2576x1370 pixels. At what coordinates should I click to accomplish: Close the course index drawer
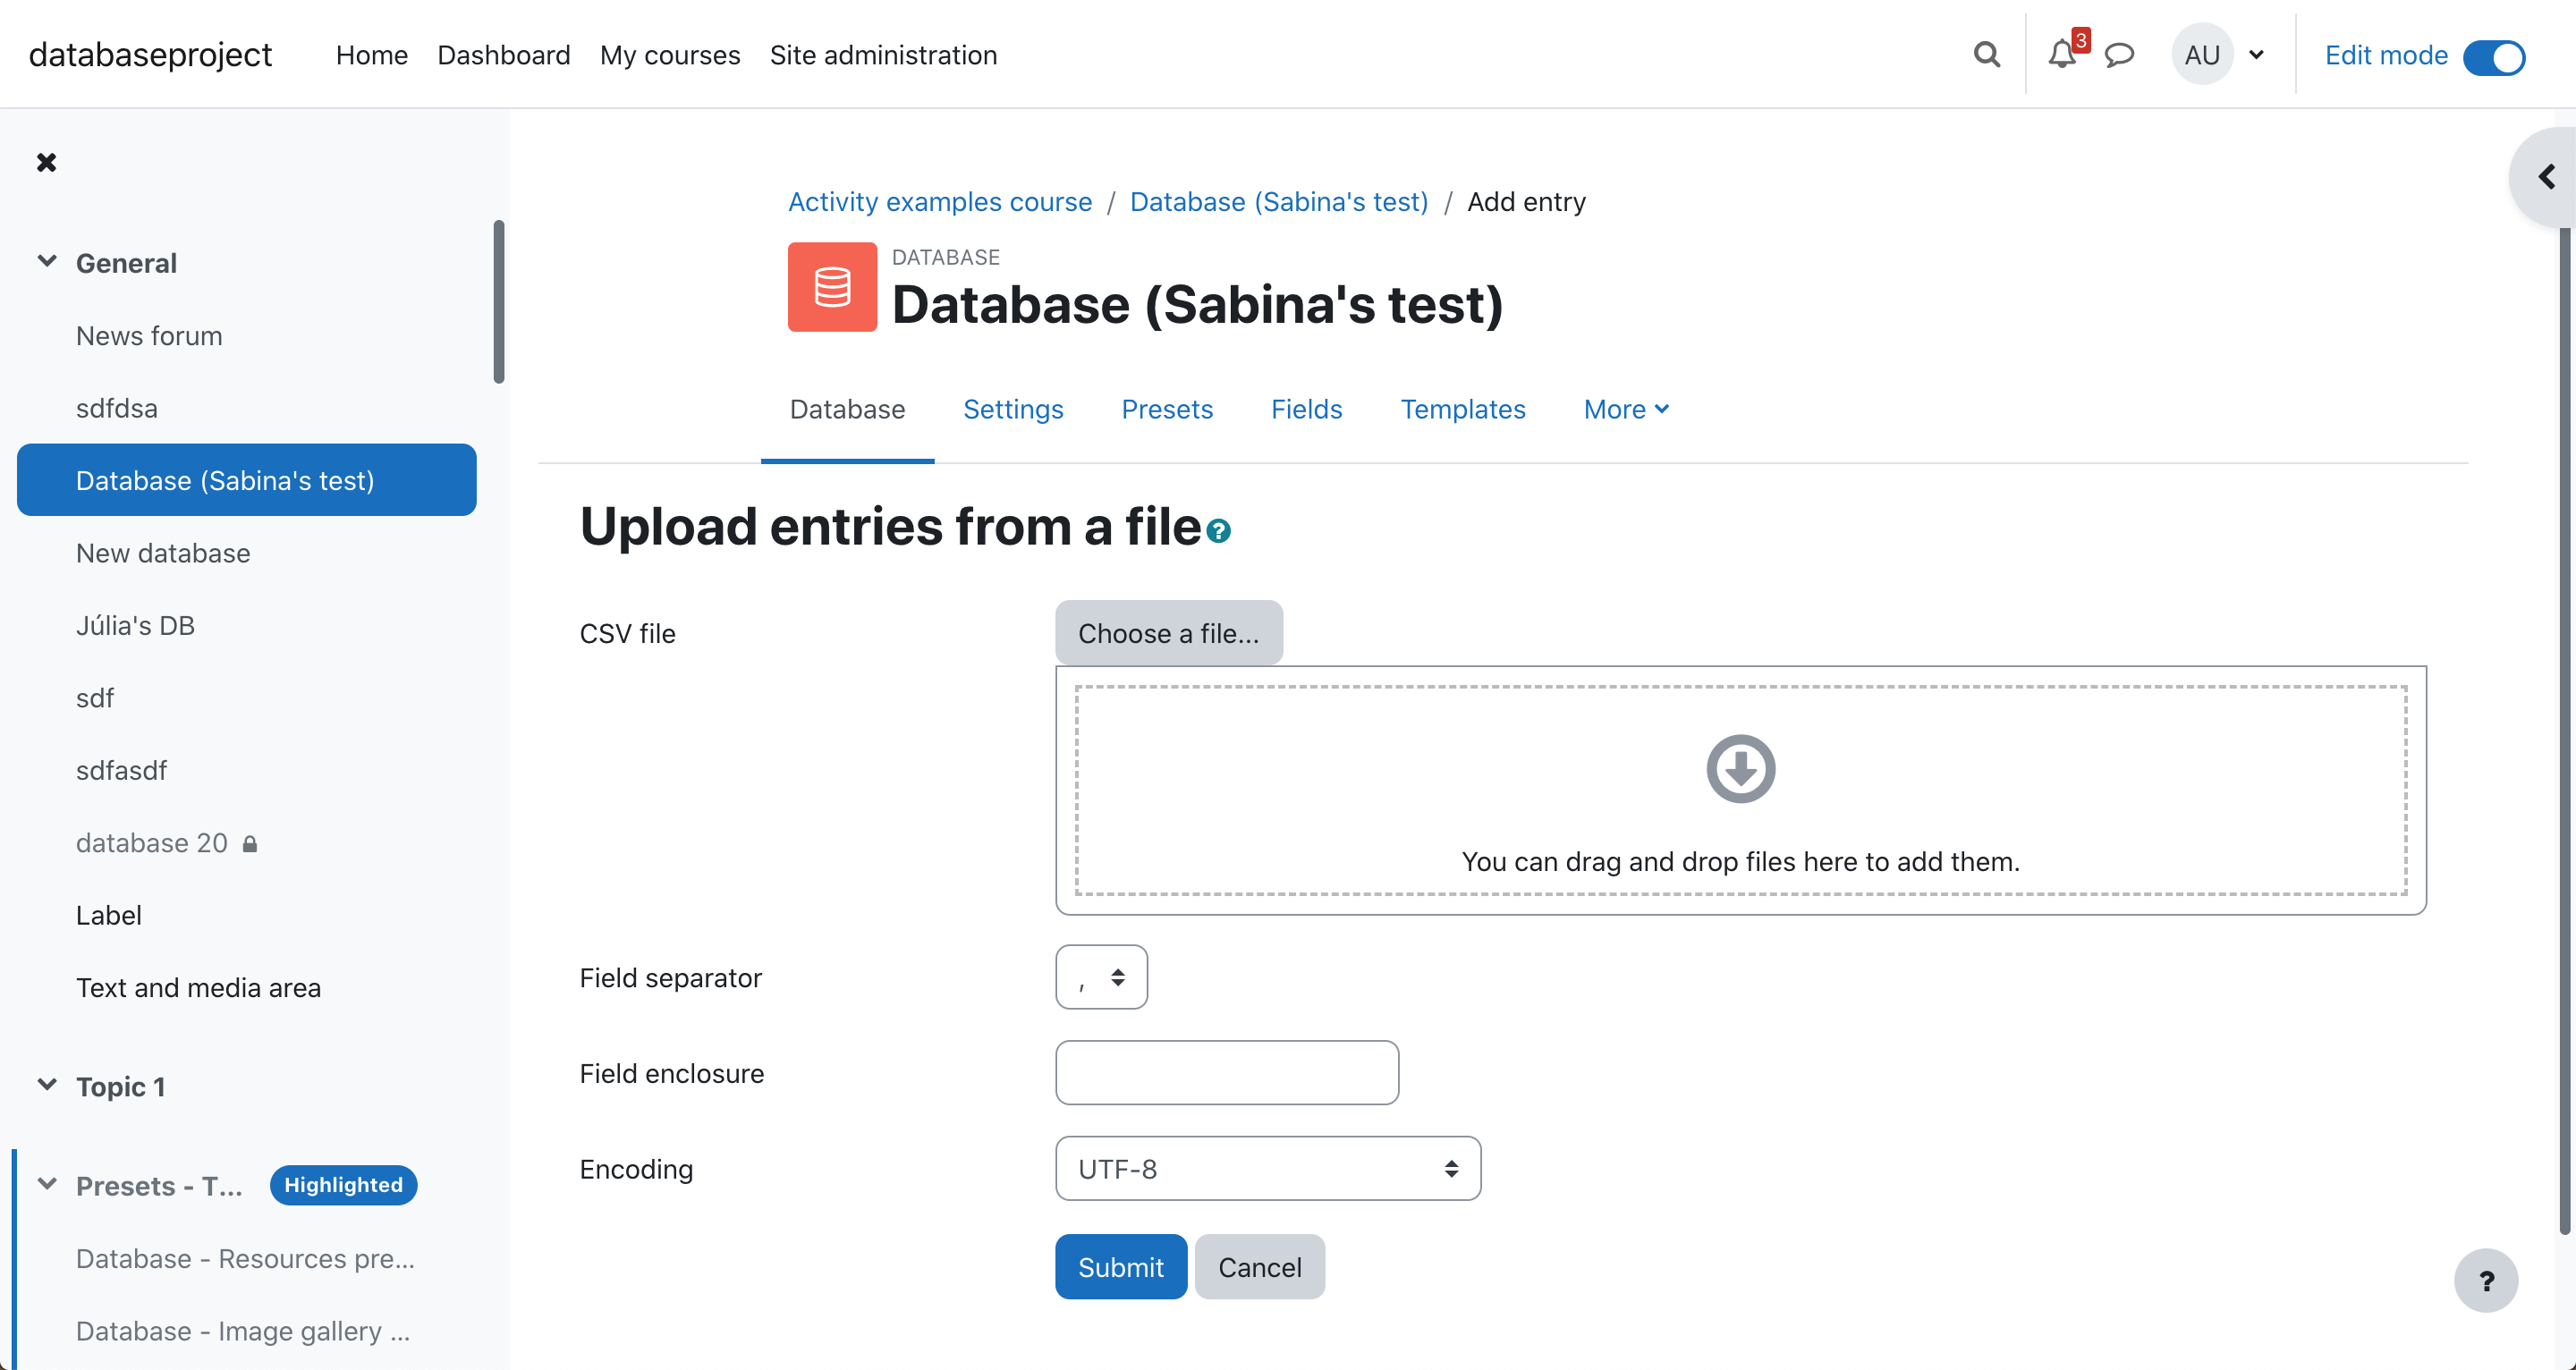[x=47, y=162]
